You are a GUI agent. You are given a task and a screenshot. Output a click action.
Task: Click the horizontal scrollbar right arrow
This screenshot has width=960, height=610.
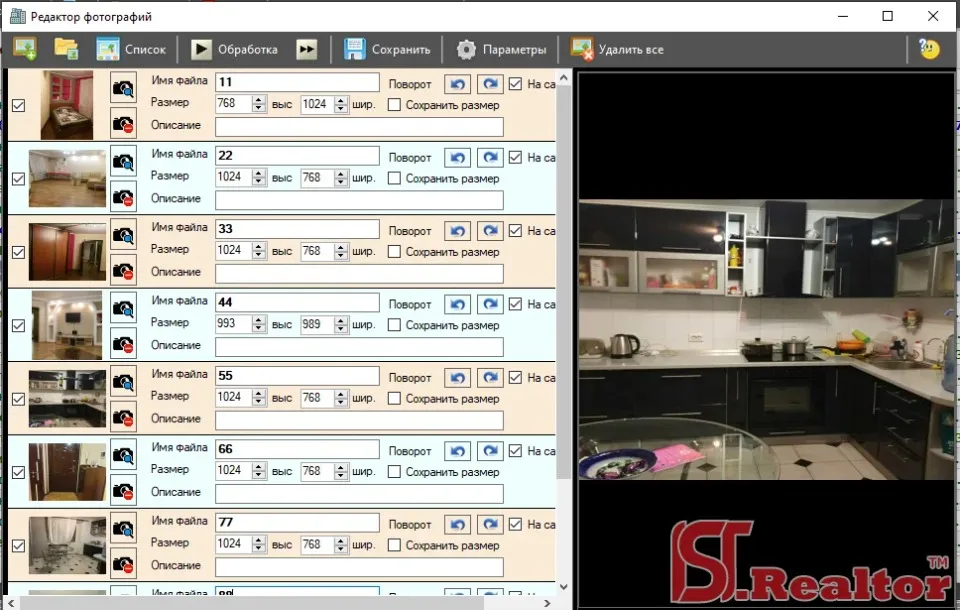coord(547,603)
